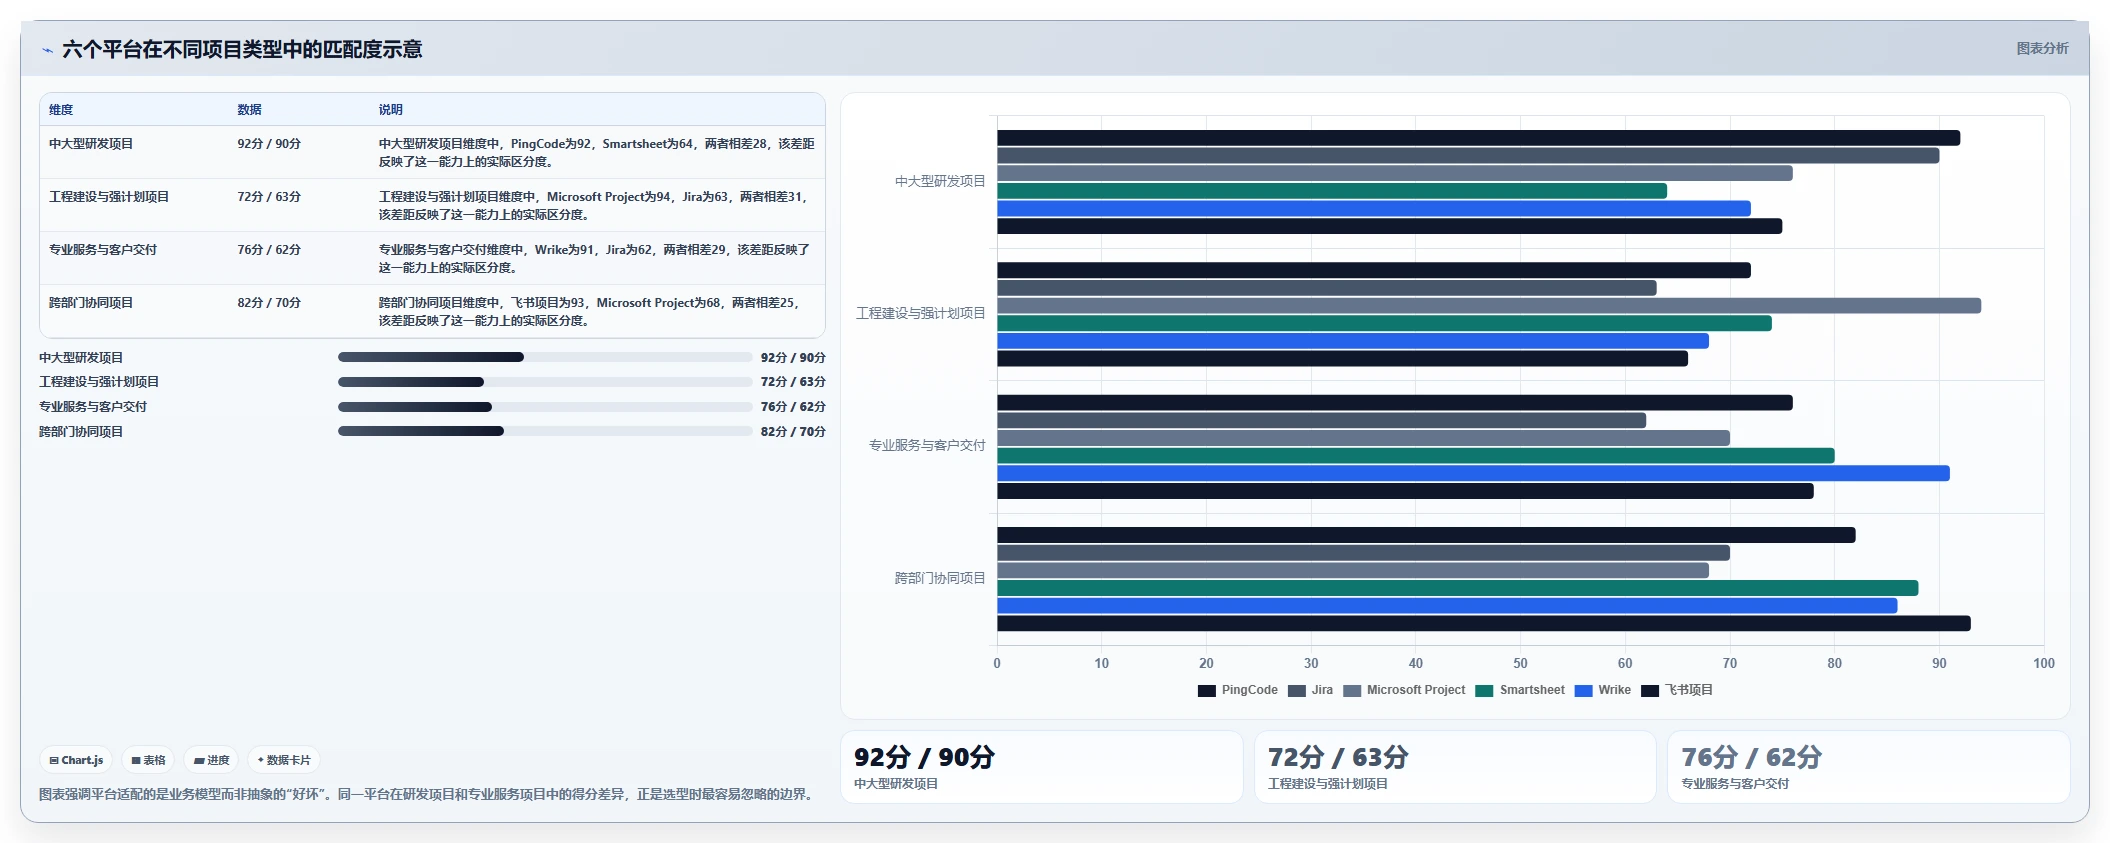Toggle the Microsoft Project legend item
This screenshot has height=843, width=2110.
click(x=1404, y=690)
